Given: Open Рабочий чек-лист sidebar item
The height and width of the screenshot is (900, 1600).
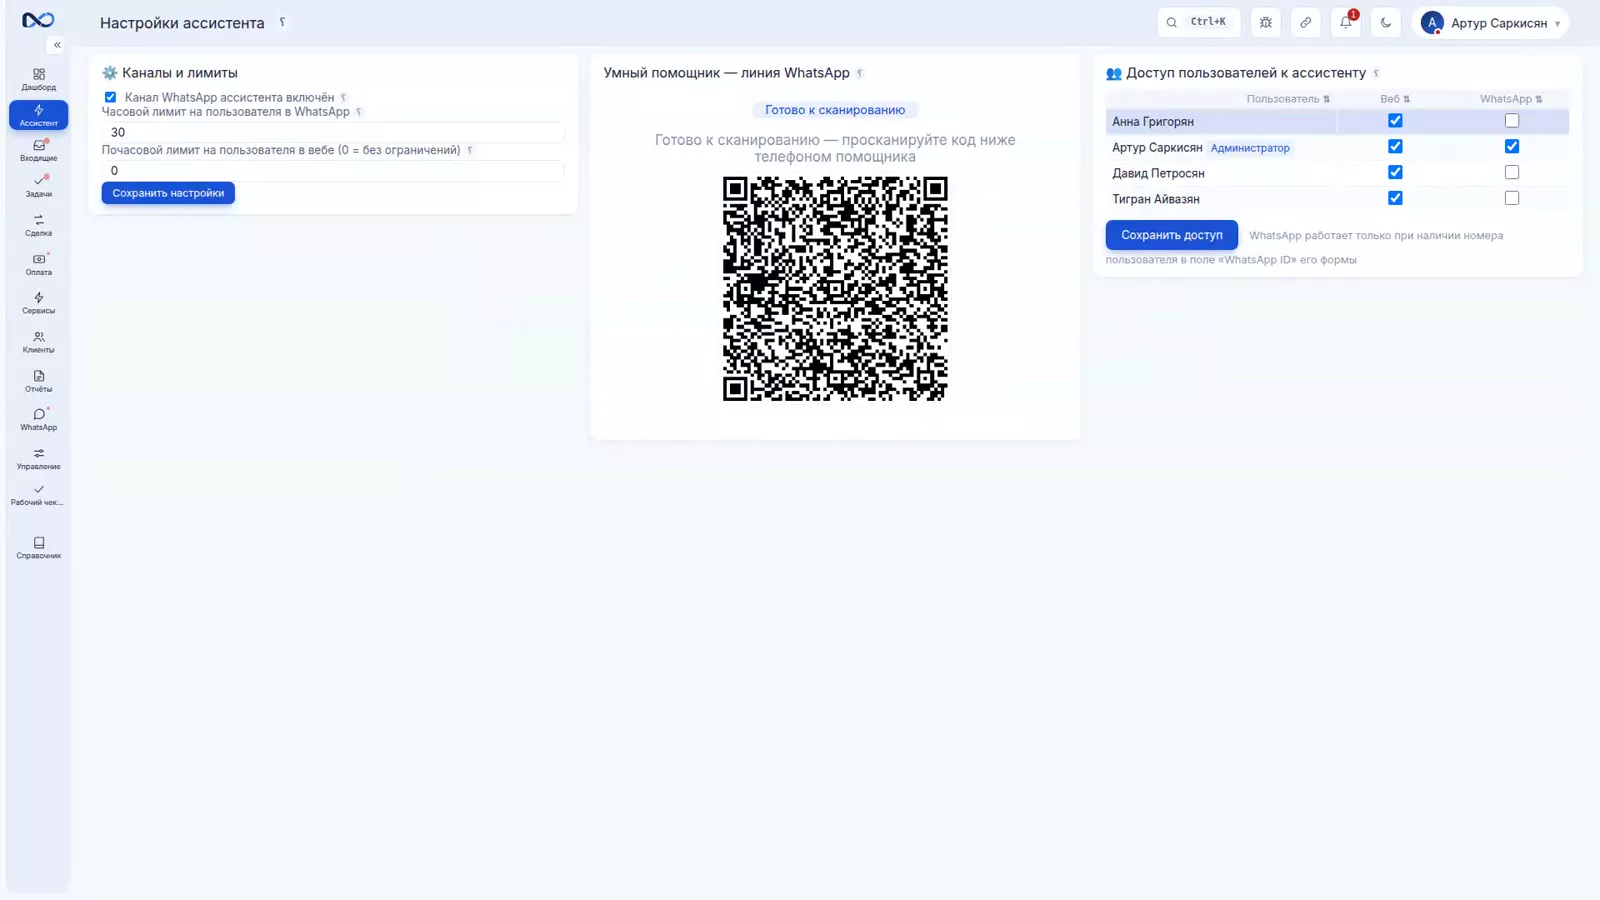Looking at the screenshot, I should tap(39, 495).
